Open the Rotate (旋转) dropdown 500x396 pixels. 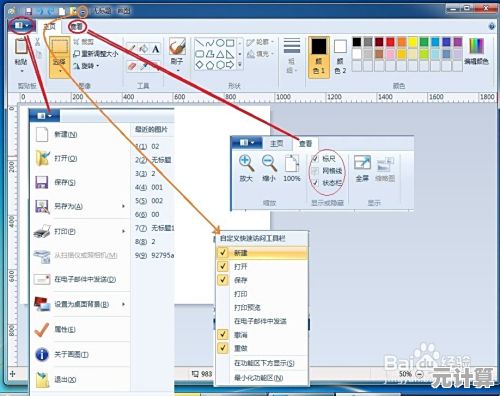click(x=86, y=66)
